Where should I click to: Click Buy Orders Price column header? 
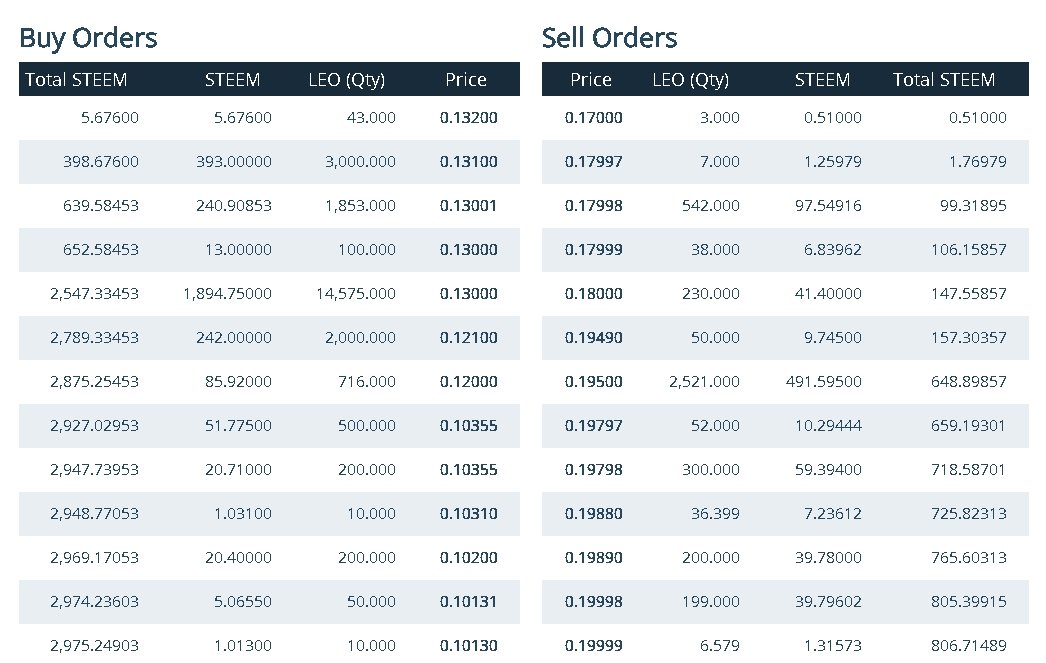(x=466, y=80)
